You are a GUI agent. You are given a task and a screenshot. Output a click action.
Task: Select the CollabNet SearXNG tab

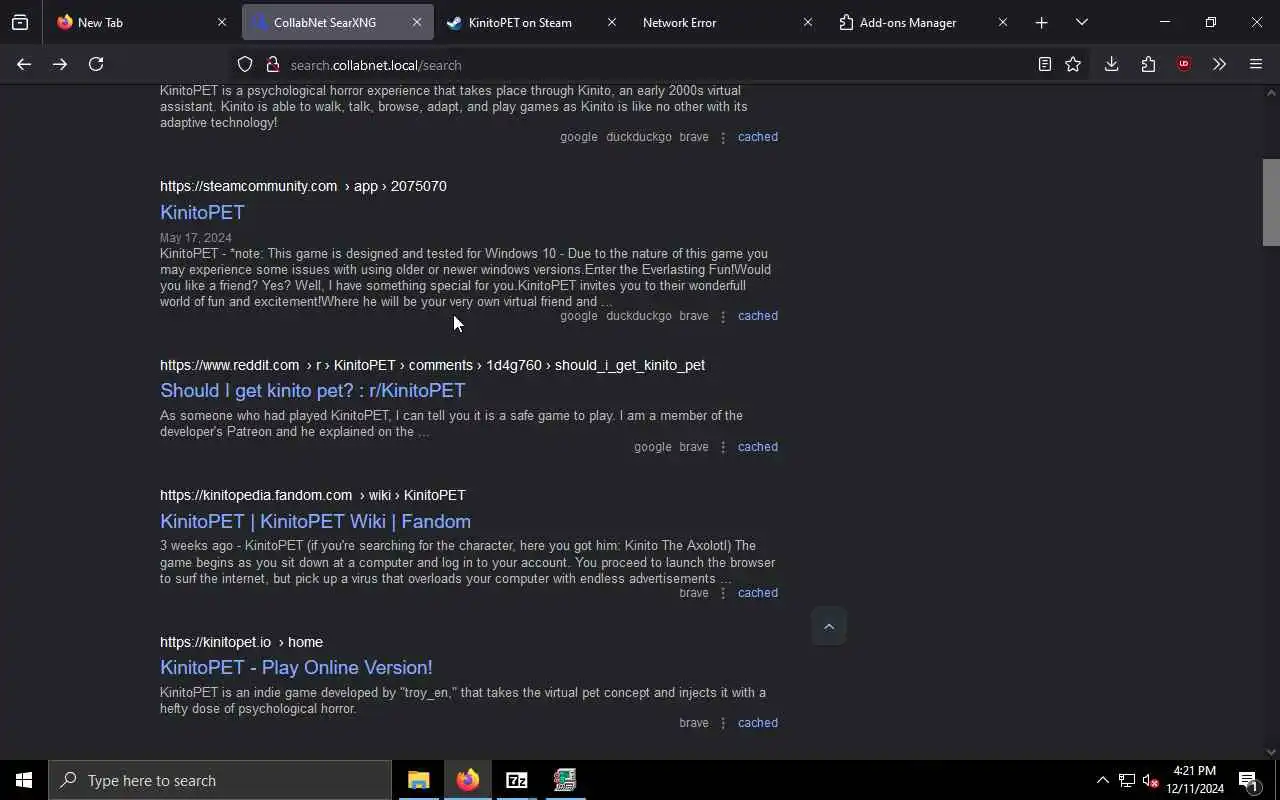(337, 22)
